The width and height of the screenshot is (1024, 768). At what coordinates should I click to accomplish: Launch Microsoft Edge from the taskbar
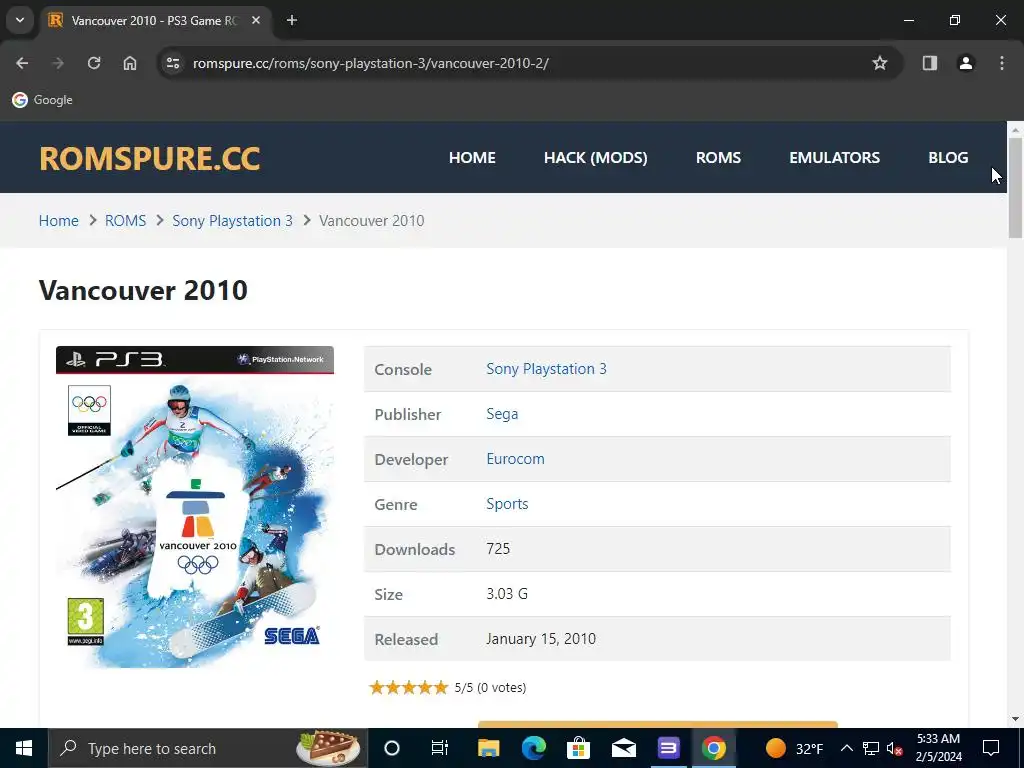[534, 748]
